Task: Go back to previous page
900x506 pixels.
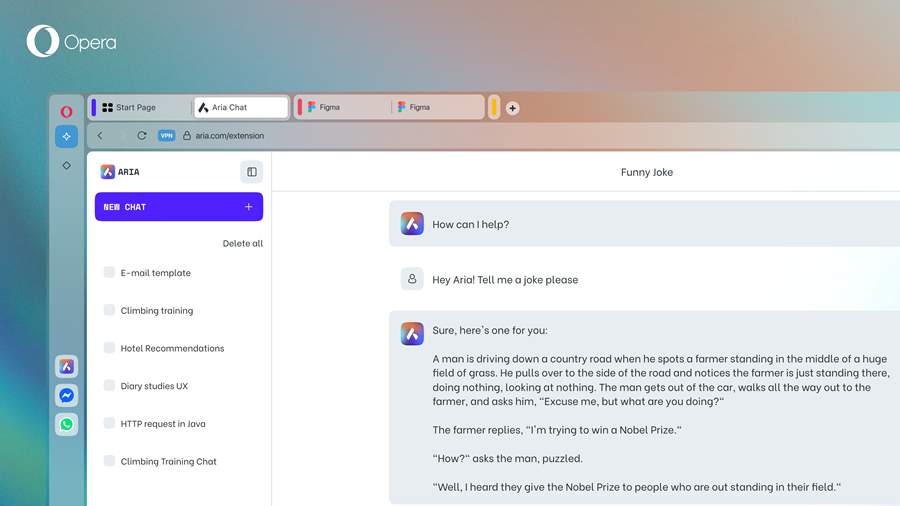Action: (x=100, y=136)
